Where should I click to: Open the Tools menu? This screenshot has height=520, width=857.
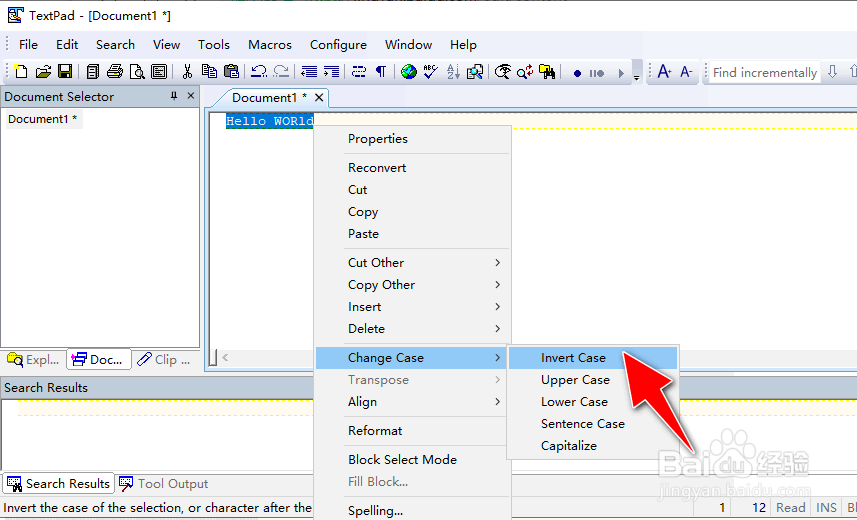click(x=214, y=45)
